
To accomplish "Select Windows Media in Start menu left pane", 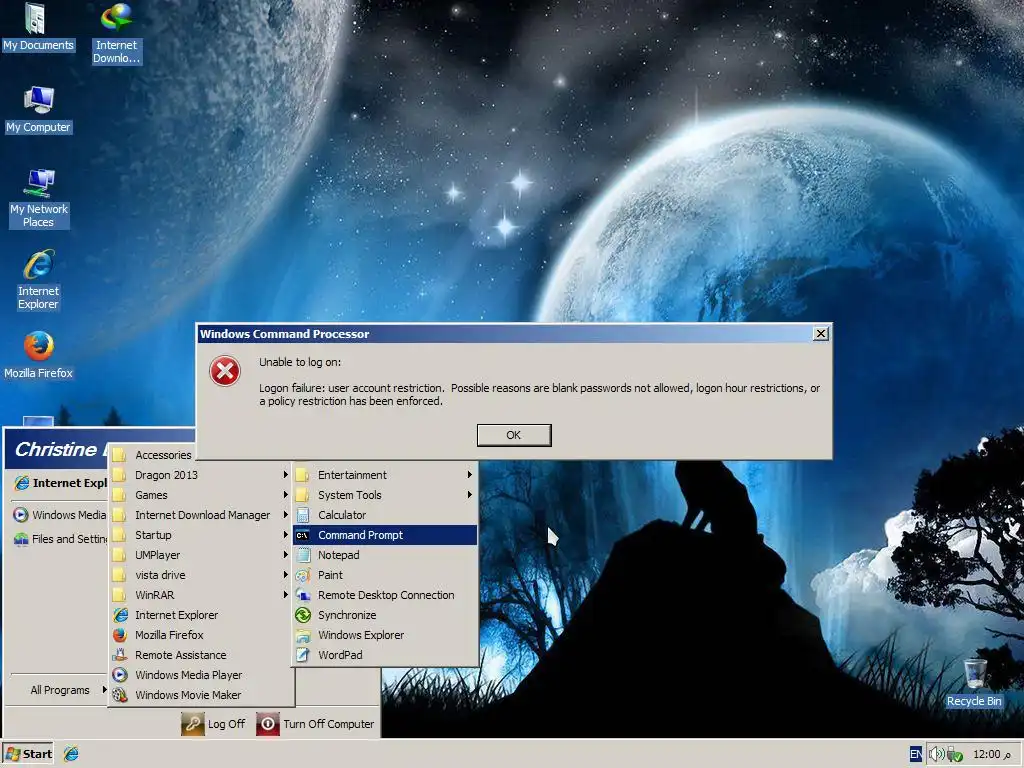I will point(59,515).
